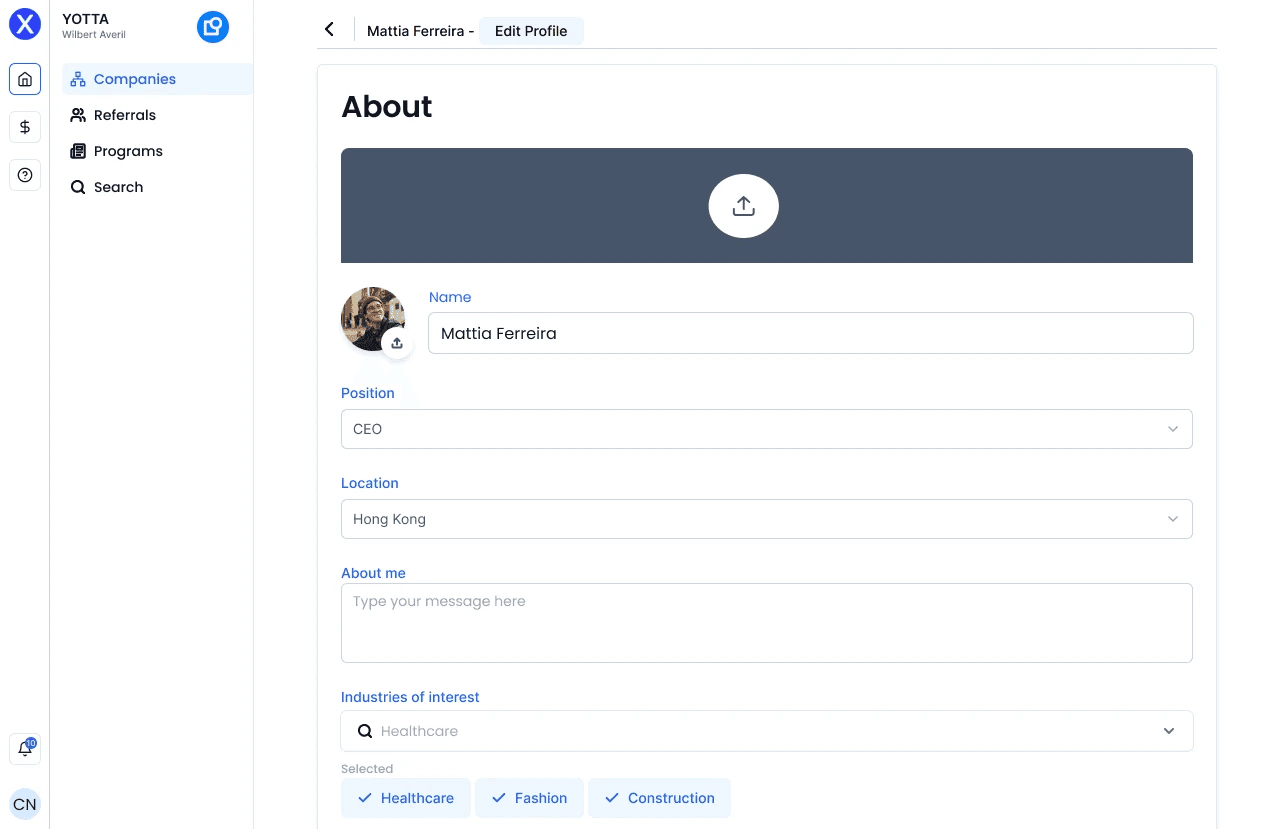Expand the Industries of interest dropdown

(x=1168, y=731)
